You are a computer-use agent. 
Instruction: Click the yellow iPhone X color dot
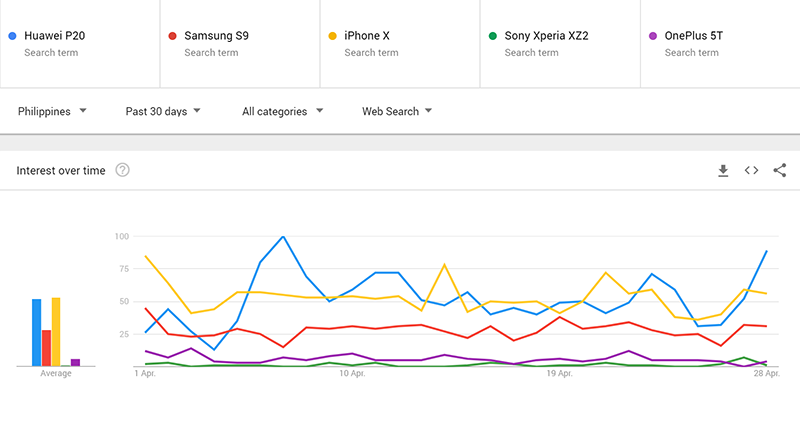pos(332,36)
